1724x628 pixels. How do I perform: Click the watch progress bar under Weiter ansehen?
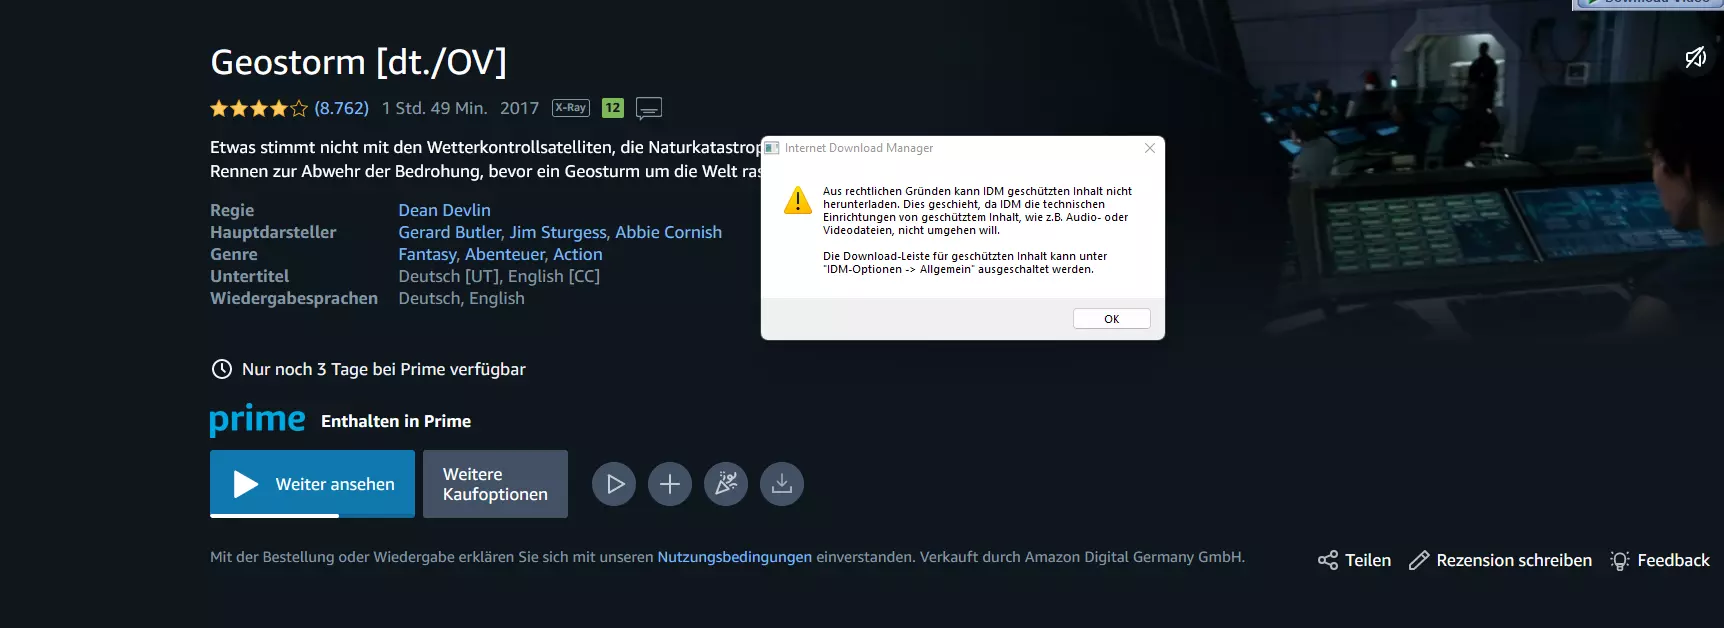[x=312, y=516]
